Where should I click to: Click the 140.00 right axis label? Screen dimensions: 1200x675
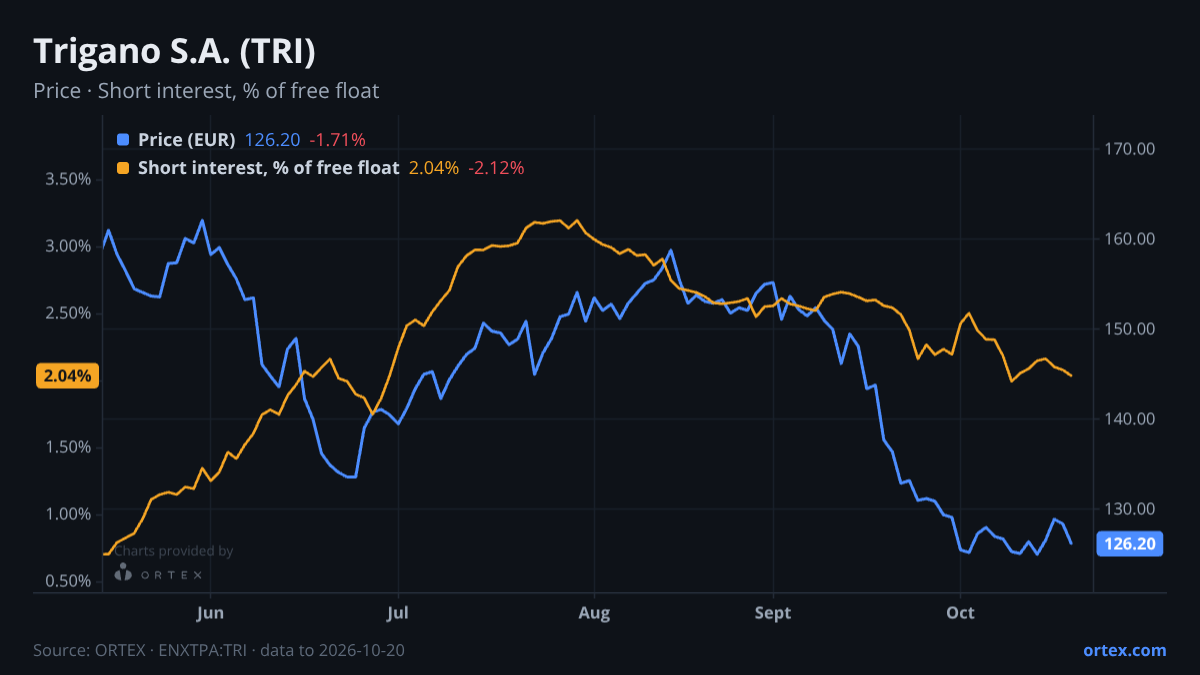[1130, 419]
